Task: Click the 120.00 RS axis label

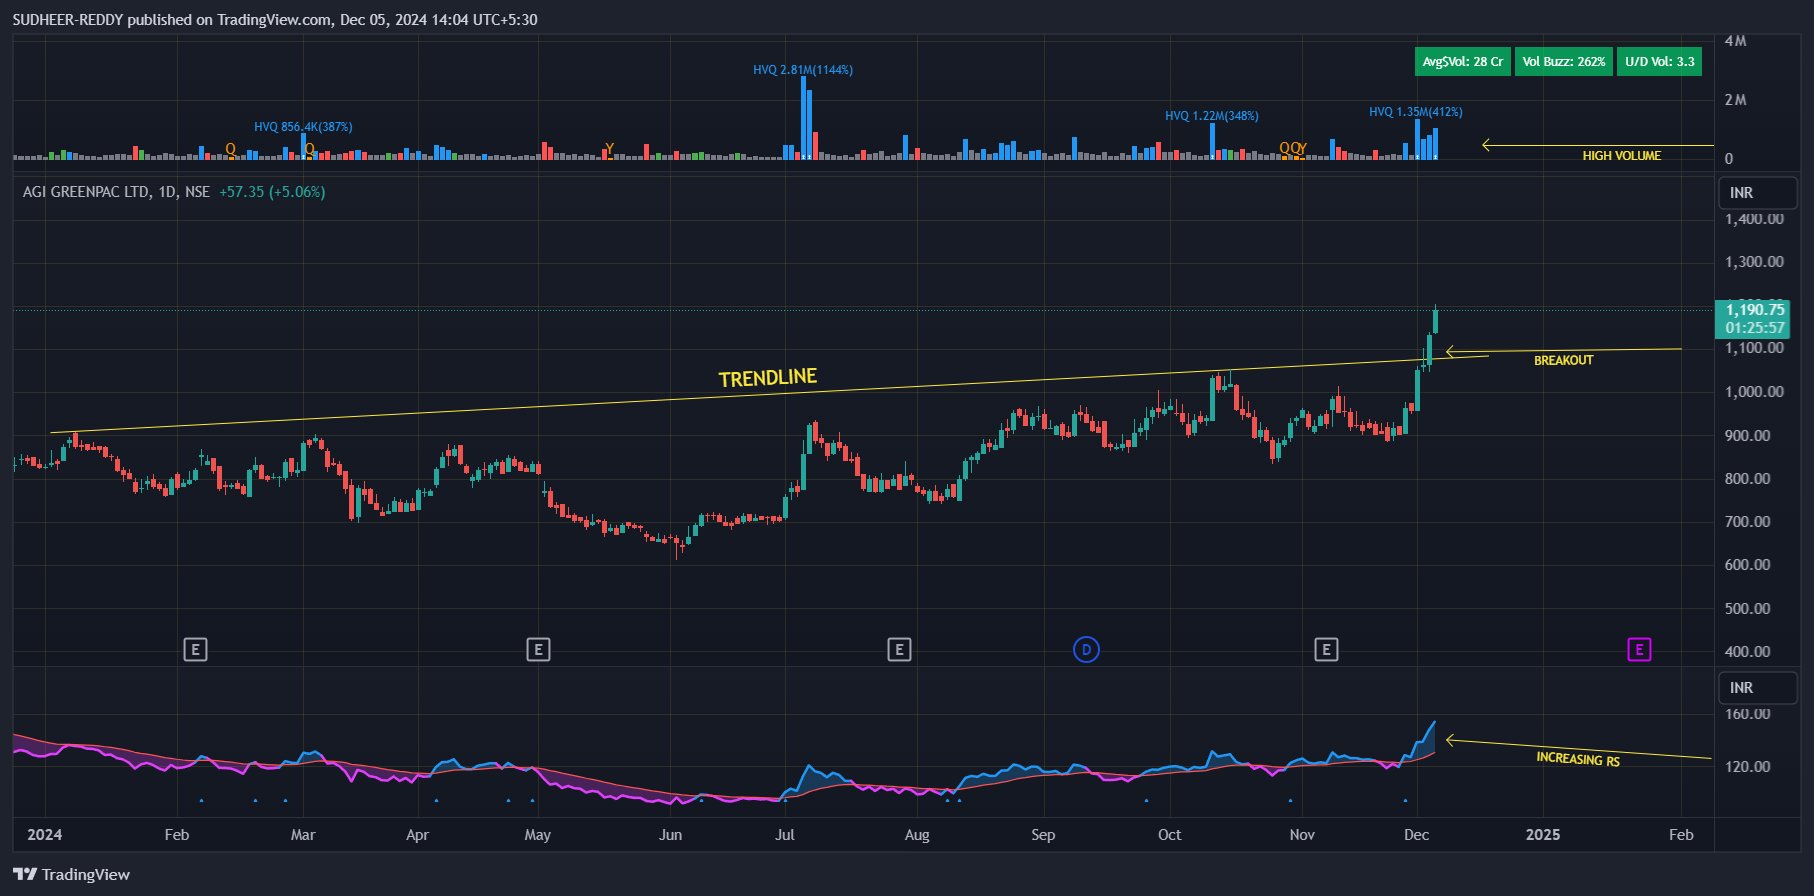Action: [x=1747, y=767]
